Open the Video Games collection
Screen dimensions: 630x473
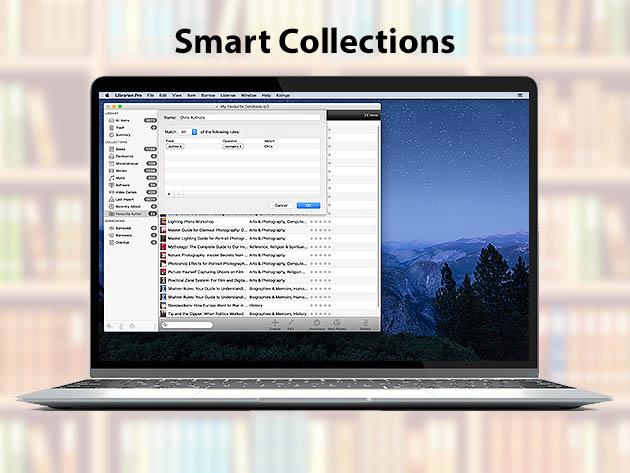click(131, 192)
